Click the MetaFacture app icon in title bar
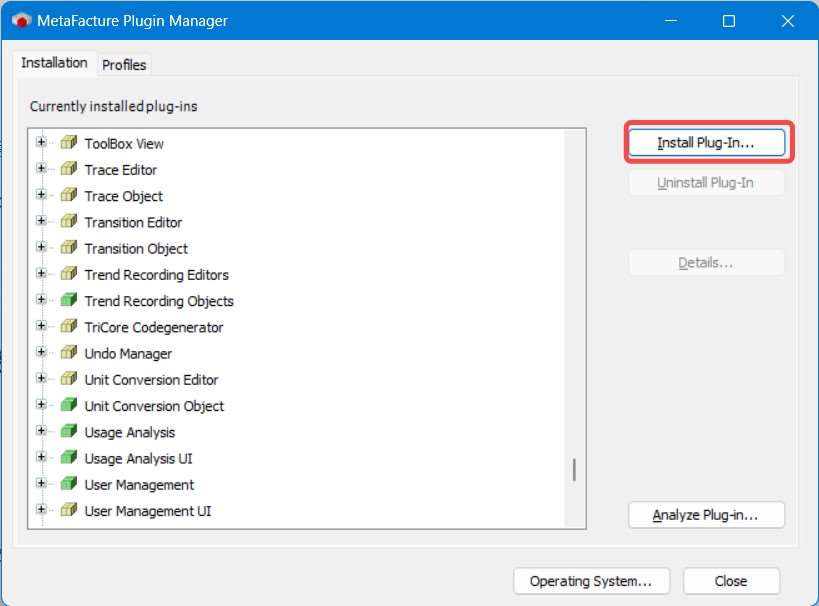Viewport: 819px width, 606px height. click(x=21, y=21)
